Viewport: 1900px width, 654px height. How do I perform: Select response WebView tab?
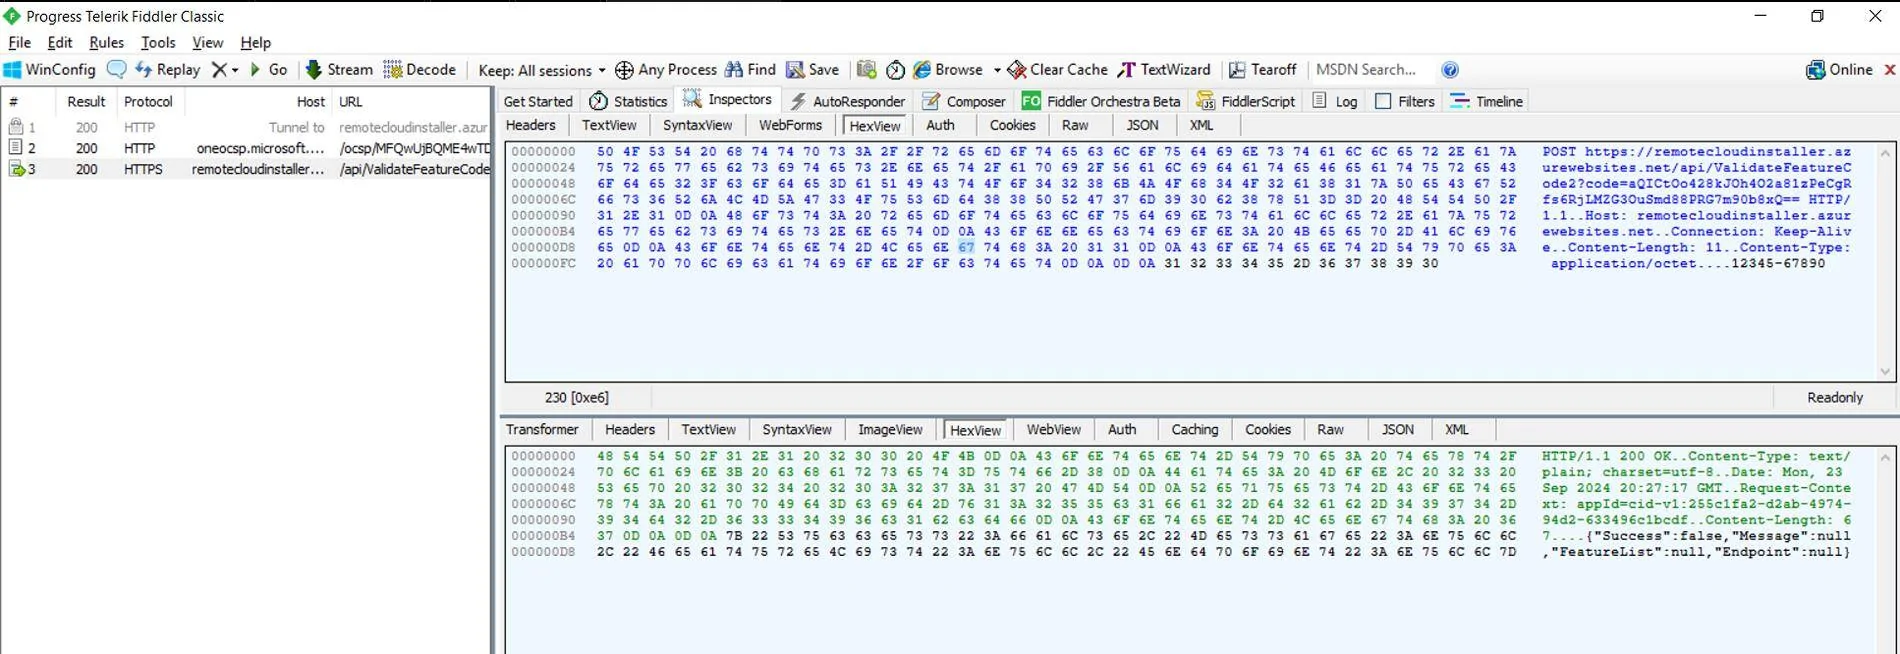coord(1053,429)
